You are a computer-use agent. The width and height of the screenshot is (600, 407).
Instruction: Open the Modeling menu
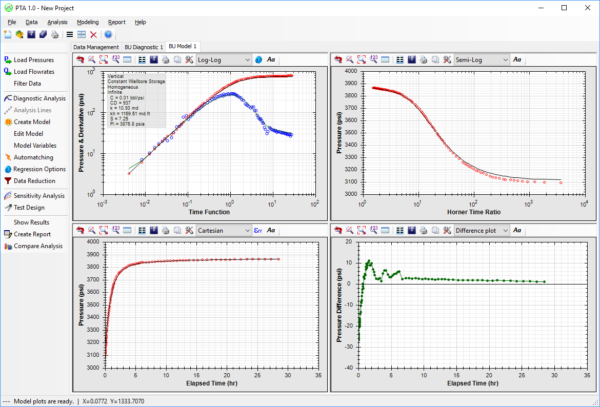pyautogui.click(x=88, y=21)
